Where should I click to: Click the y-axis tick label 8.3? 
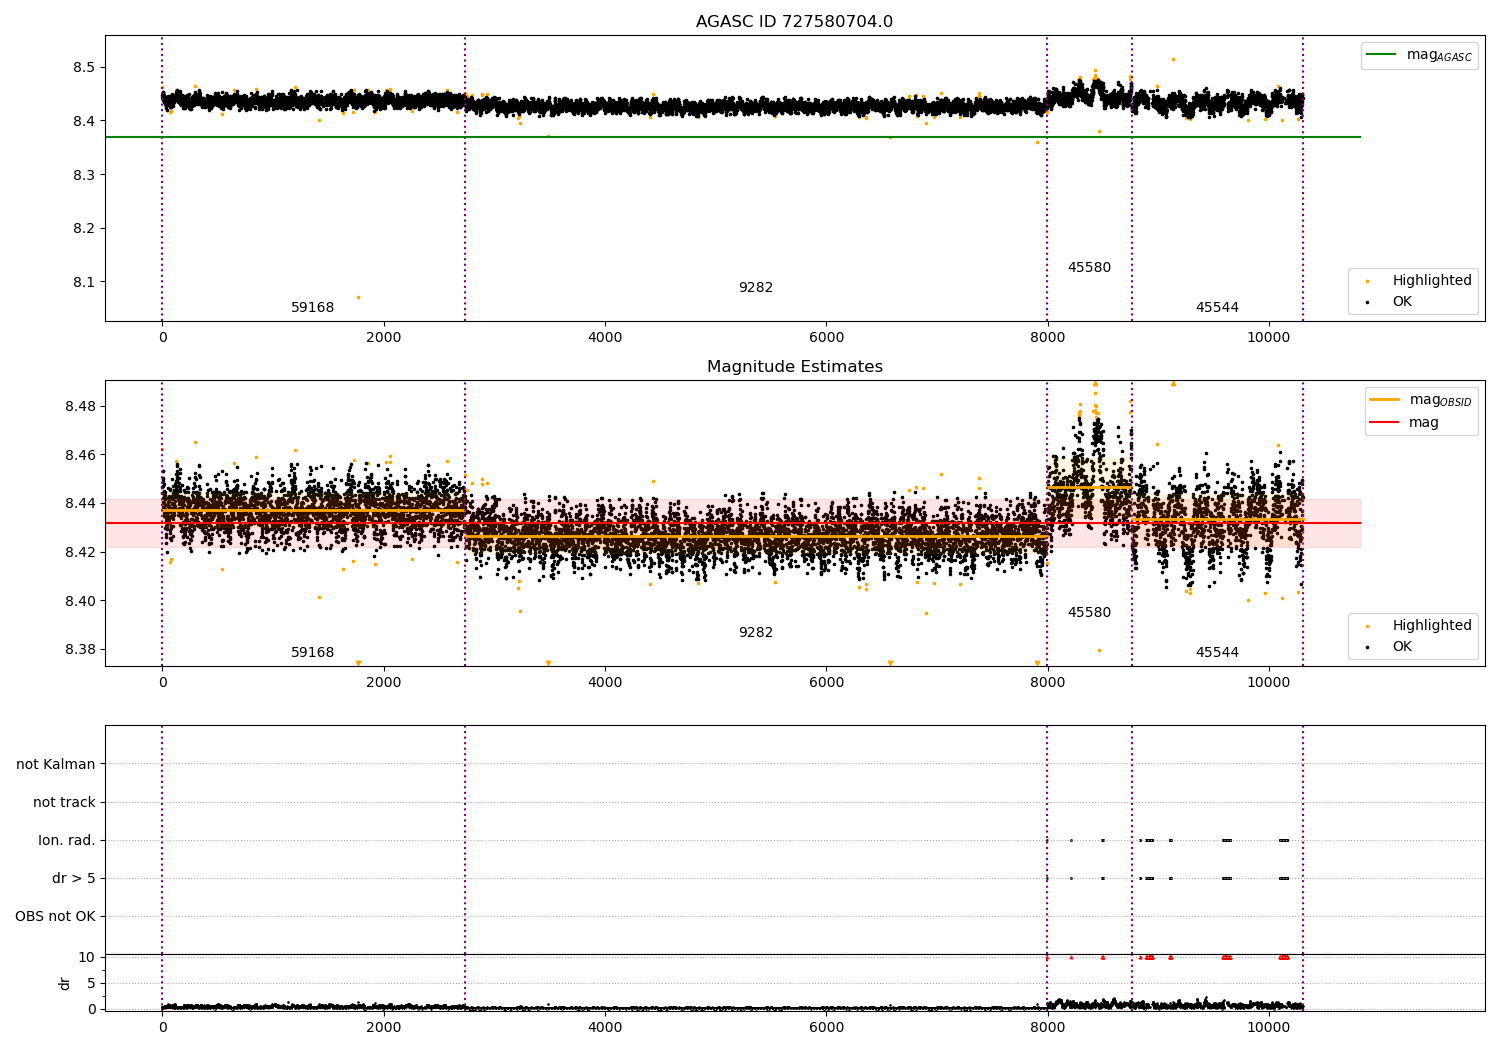click(x=84, y=175)
